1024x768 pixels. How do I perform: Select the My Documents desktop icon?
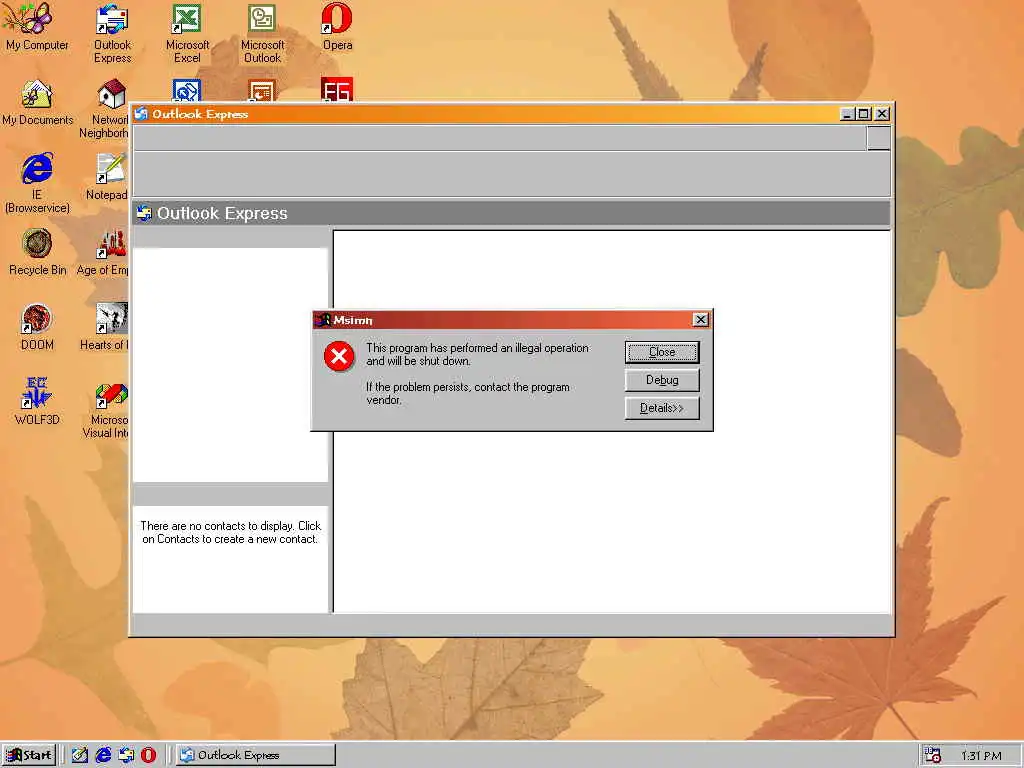[37, 103]
